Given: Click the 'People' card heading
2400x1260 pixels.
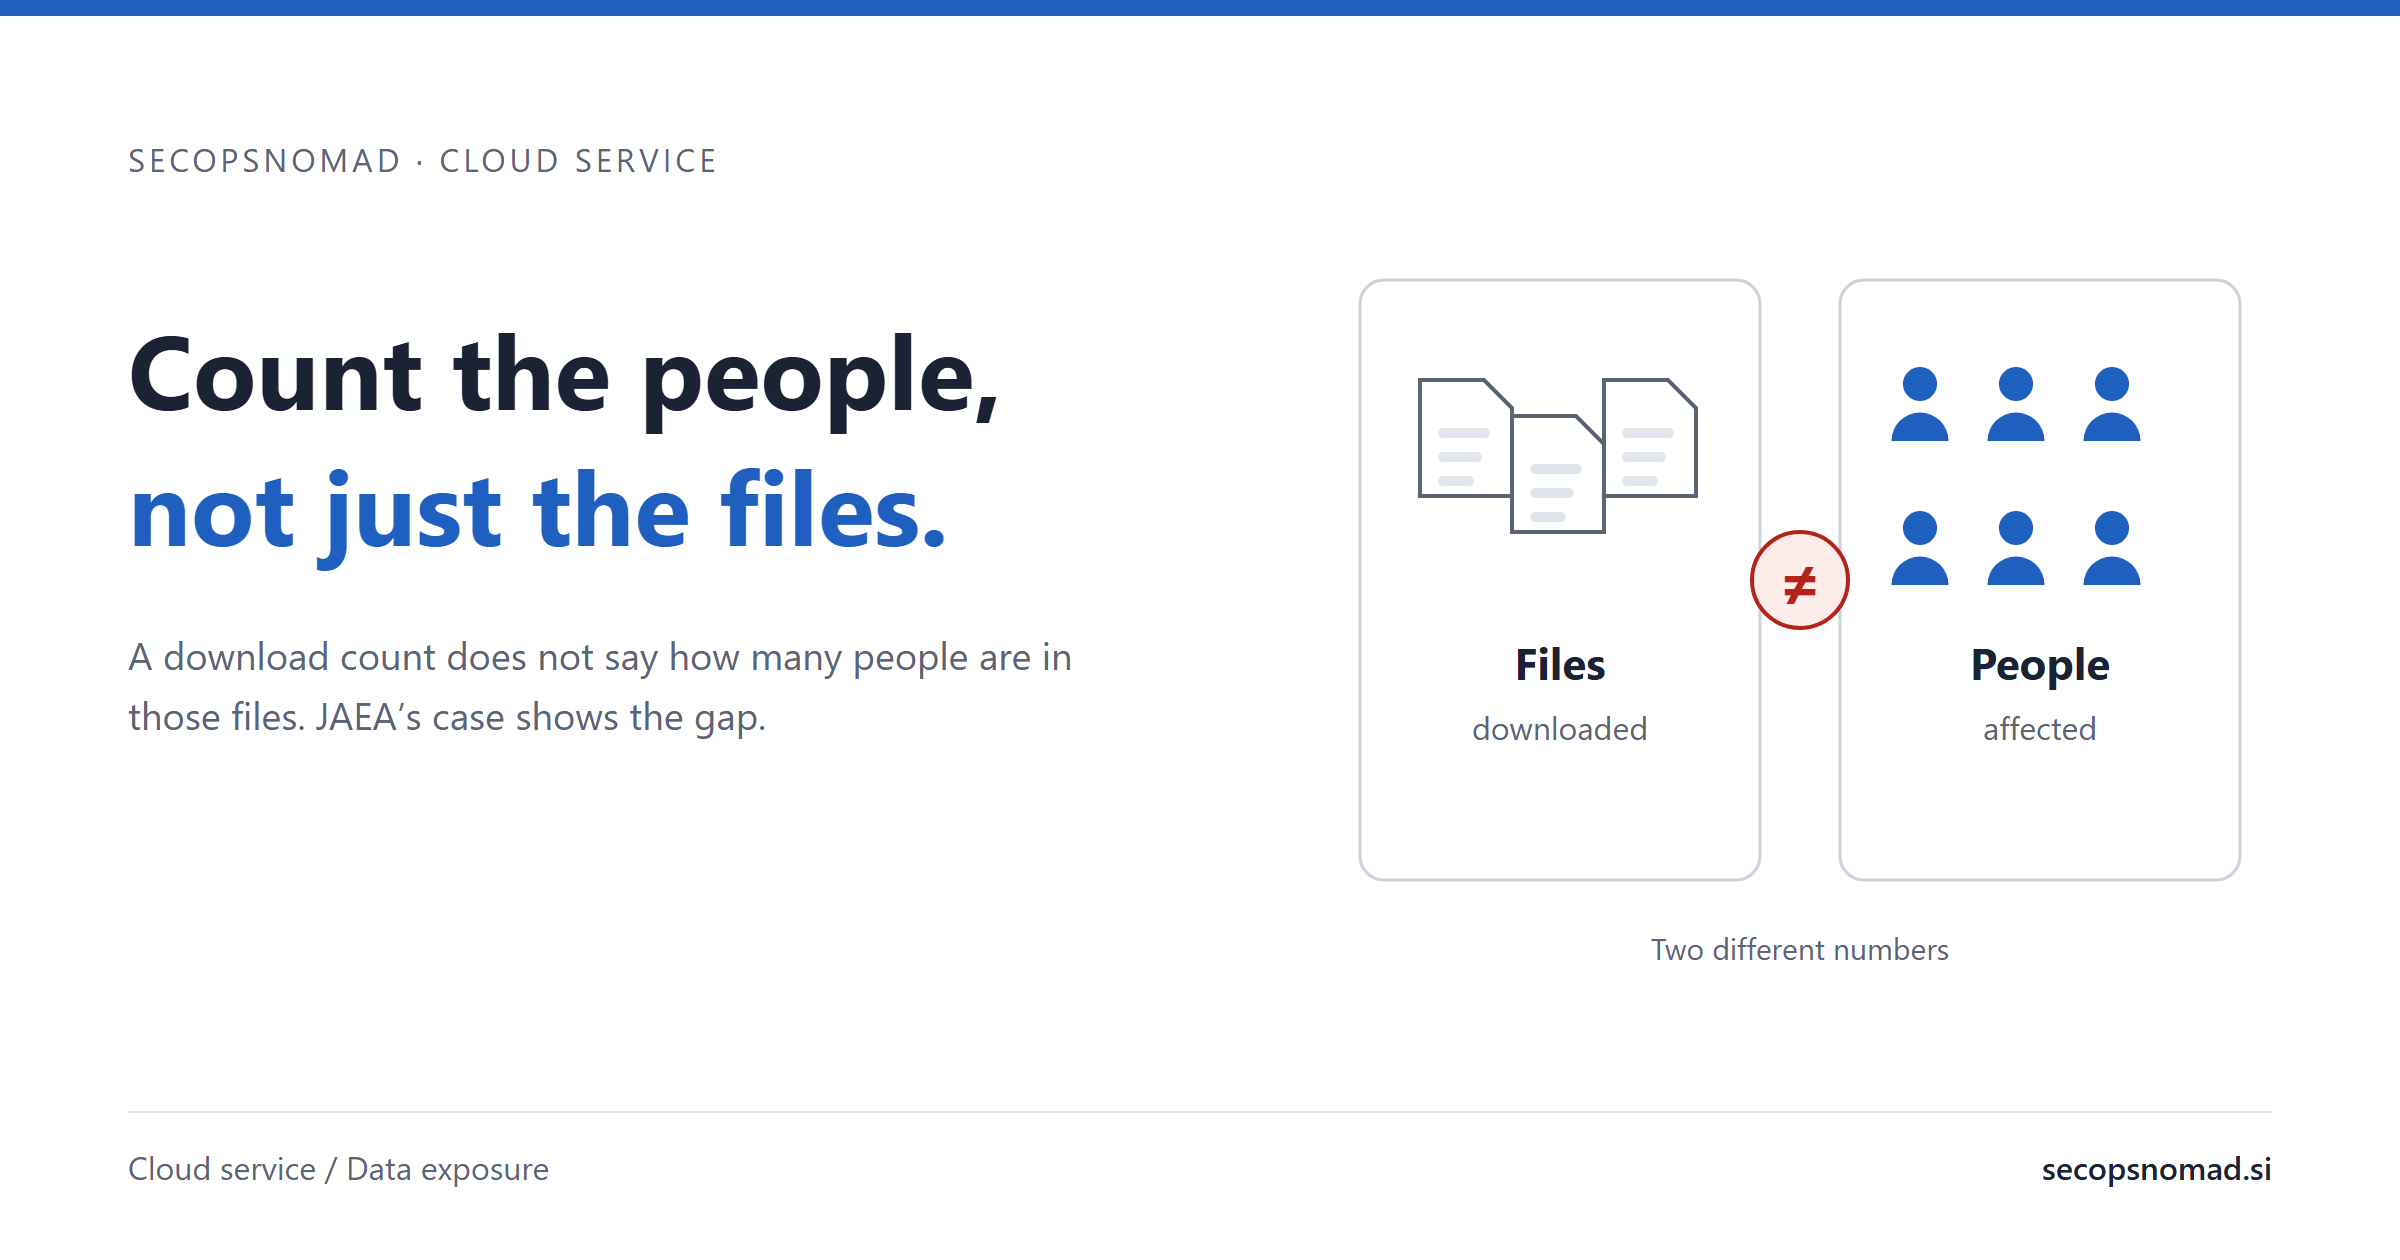Looking at the screenshot, I should click(x=2040, y=666).
